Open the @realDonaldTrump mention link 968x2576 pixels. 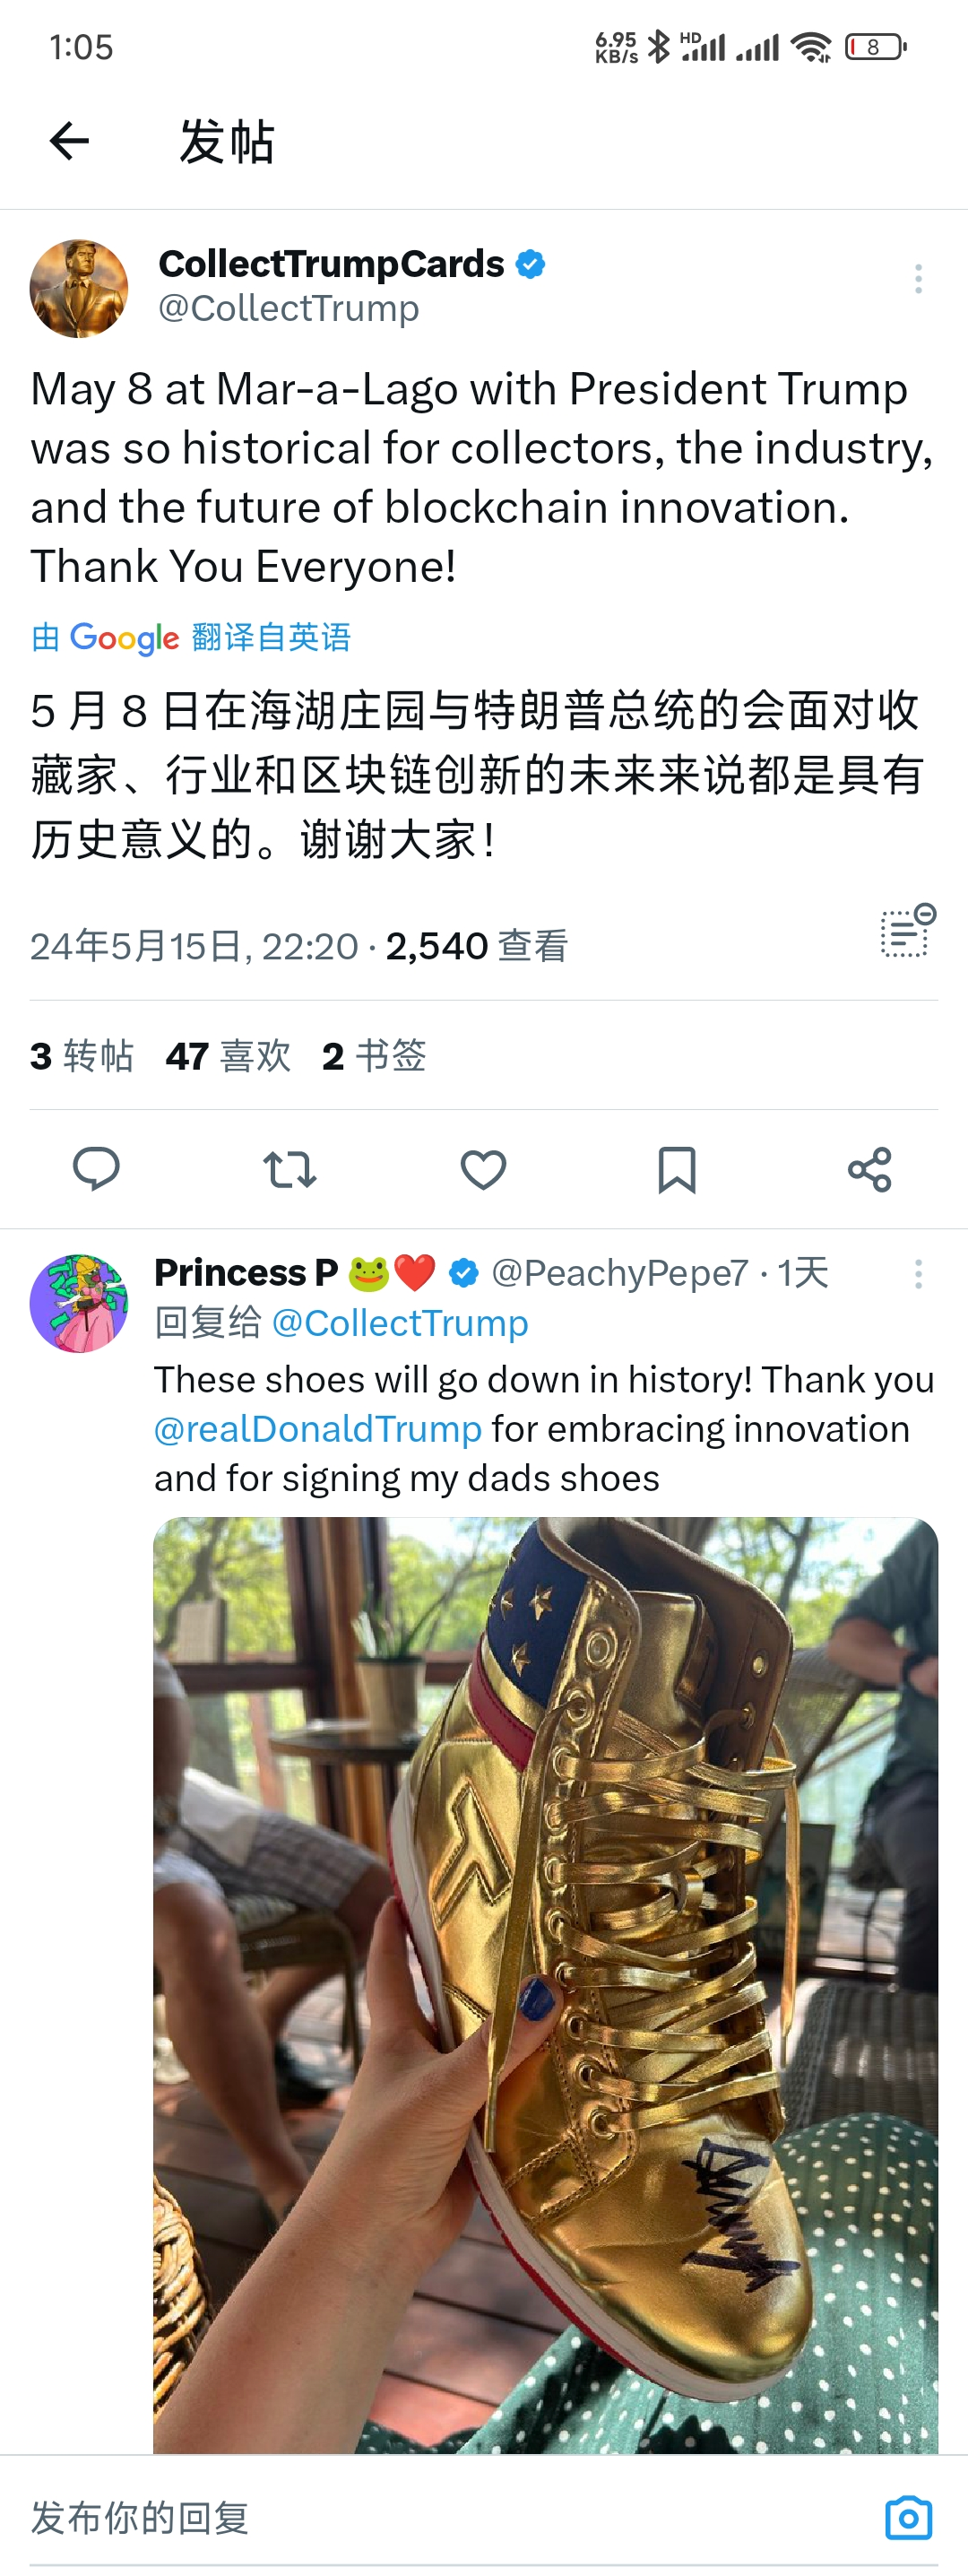coord(318,1429)
